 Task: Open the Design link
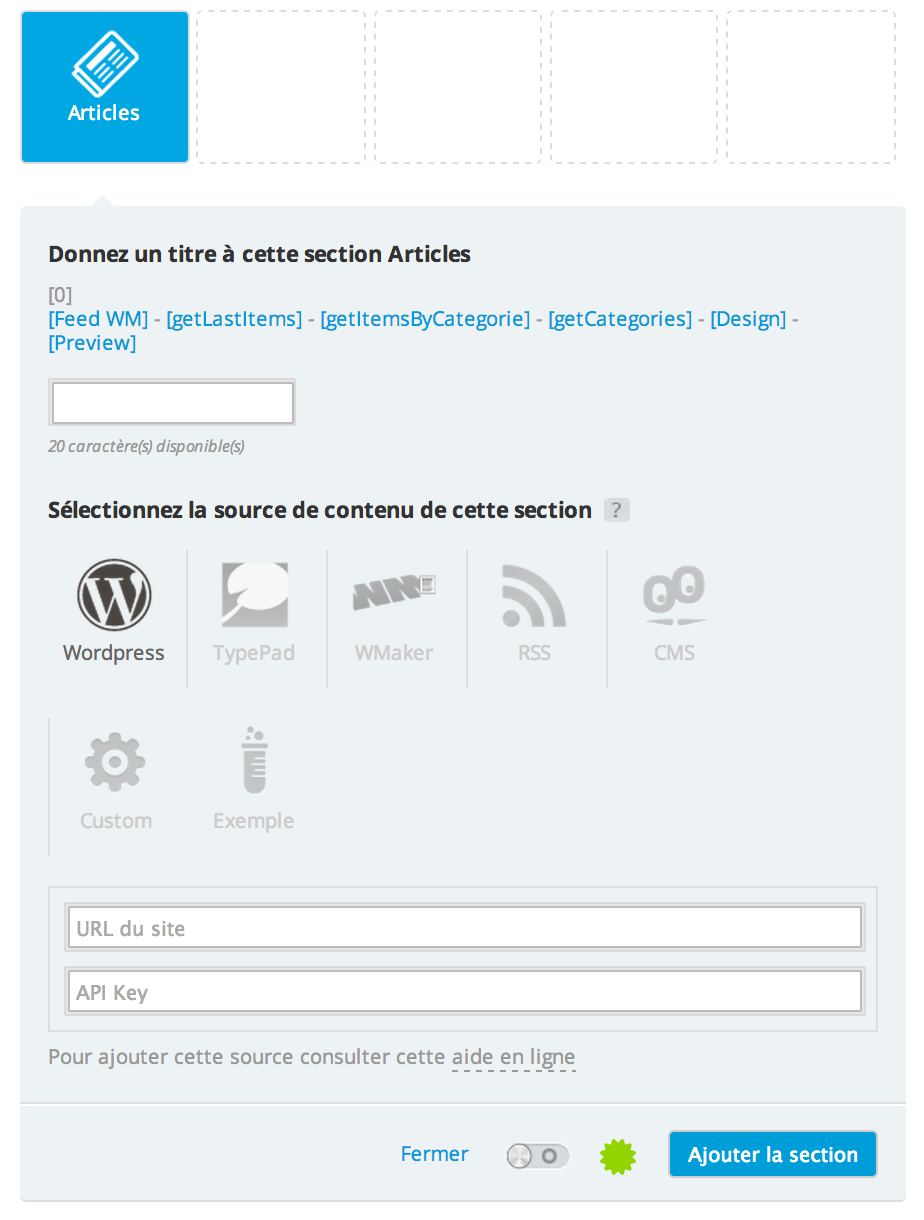[x=748, y=319]
